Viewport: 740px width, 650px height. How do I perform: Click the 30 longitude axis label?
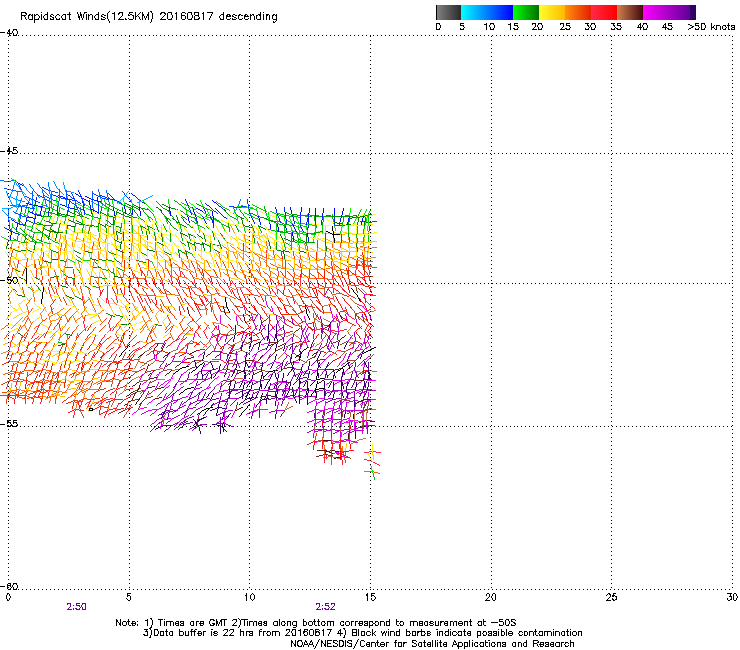(732, 597)
